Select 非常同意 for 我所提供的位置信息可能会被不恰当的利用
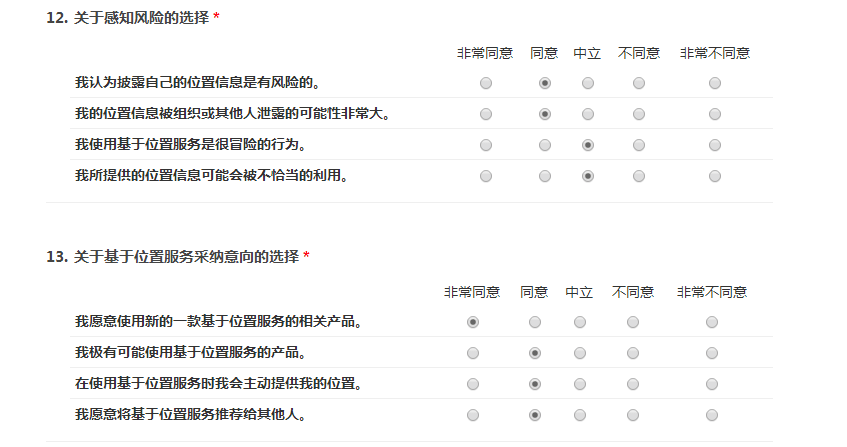The height and width of the screenshot is (447, 847). 486,176
